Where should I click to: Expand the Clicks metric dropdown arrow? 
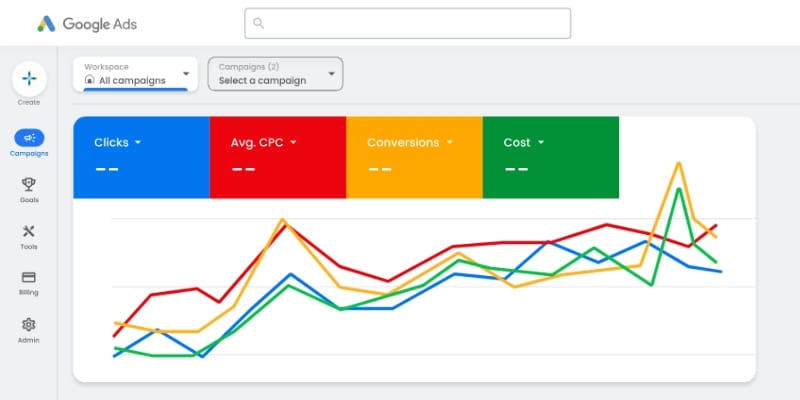click(x=138, y=143)
